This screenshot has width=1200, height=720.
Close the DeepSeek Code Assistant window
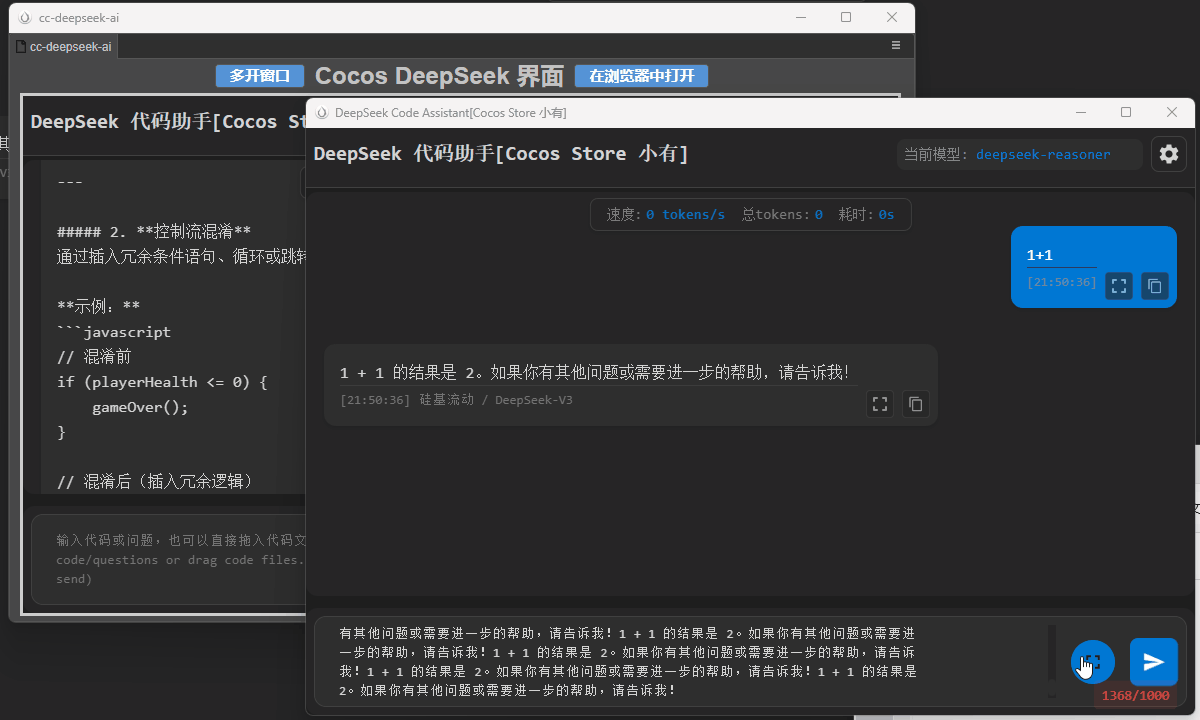(1172, 113)
